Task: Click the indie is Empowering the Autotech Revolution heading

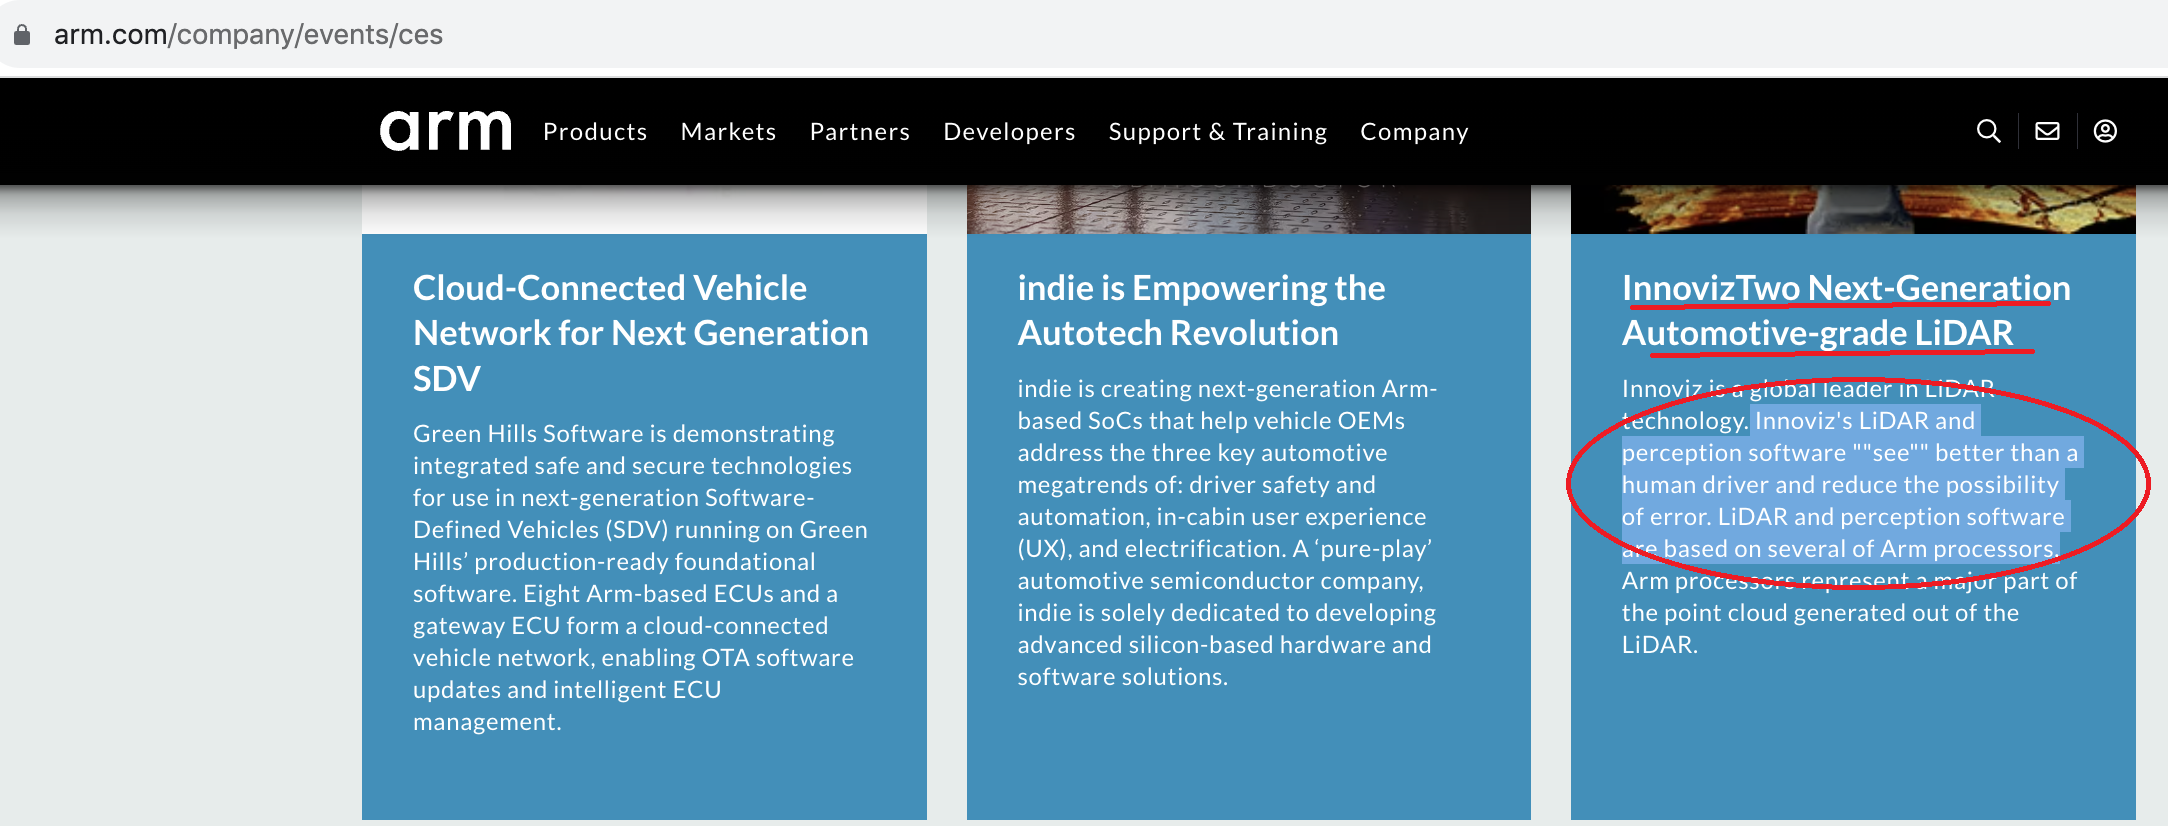Action: coord(1201,310)
